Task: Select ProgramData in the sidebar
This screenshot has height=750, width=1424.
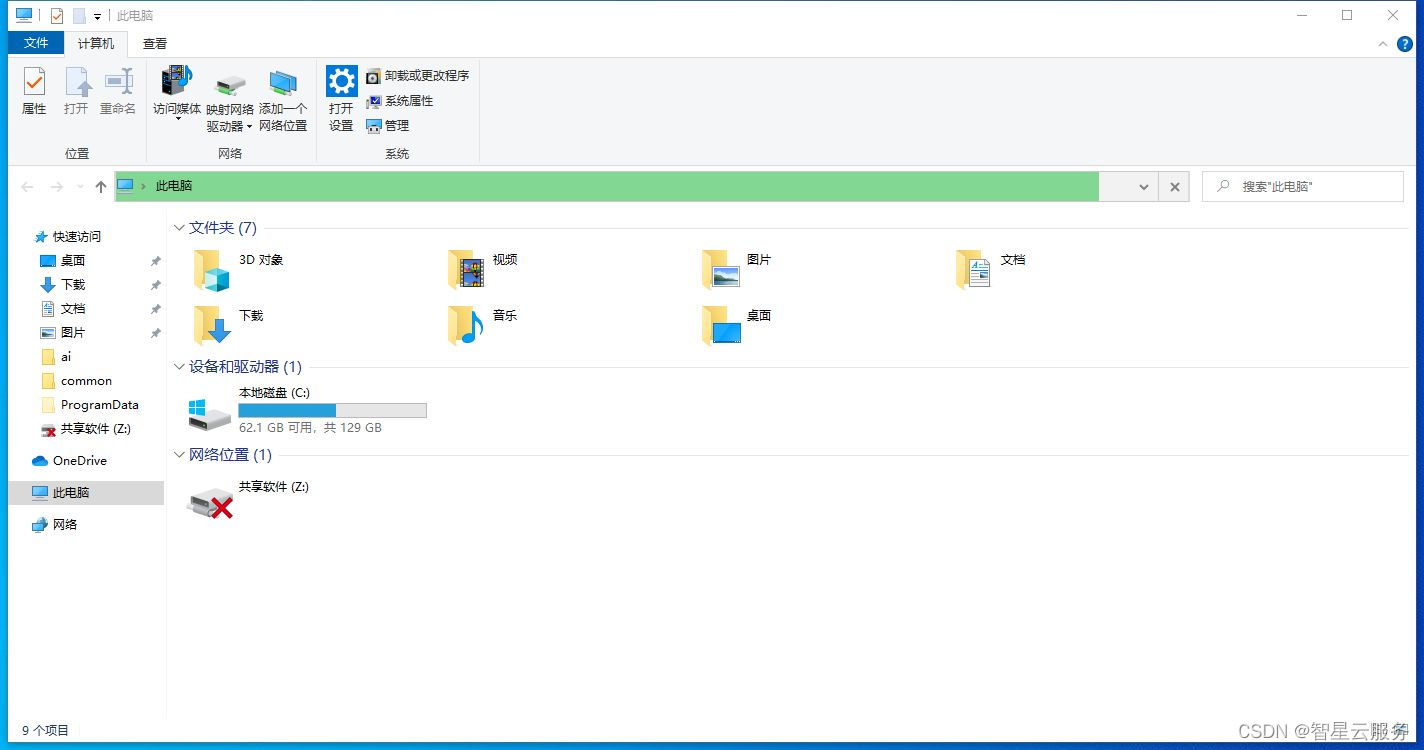Action: tap(99, 405)
